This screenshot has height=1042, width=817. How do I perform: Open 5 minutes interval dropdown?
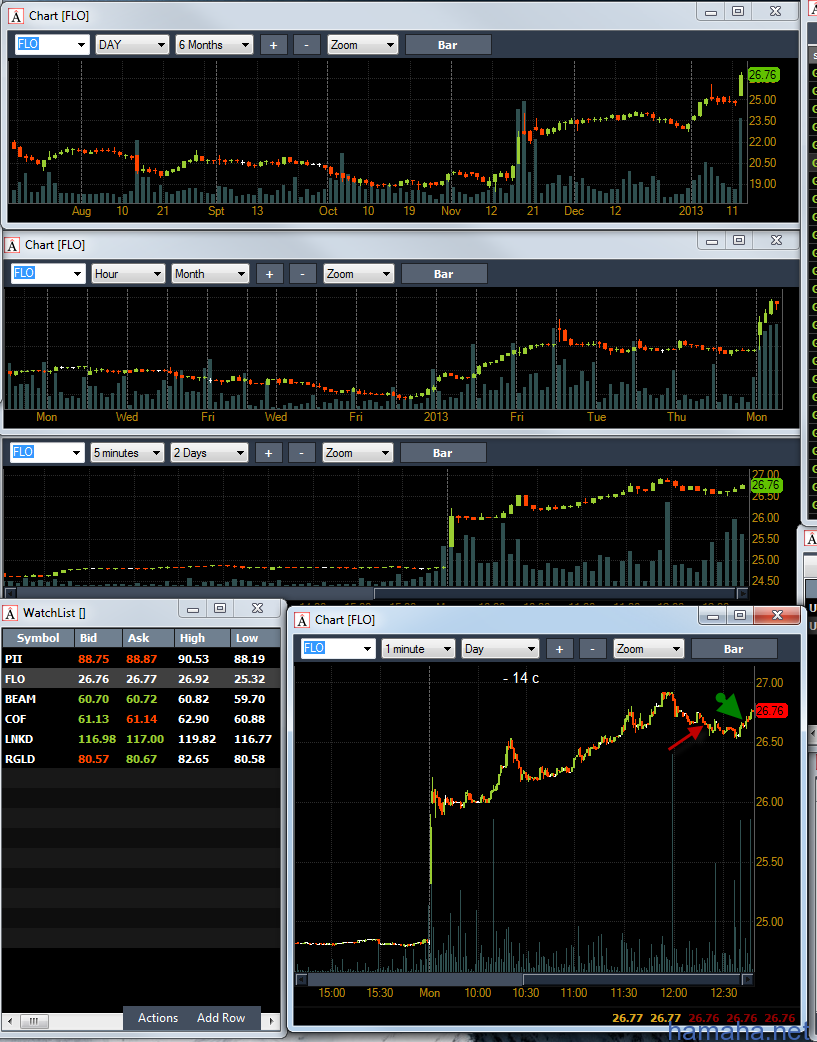click(127, 453)
